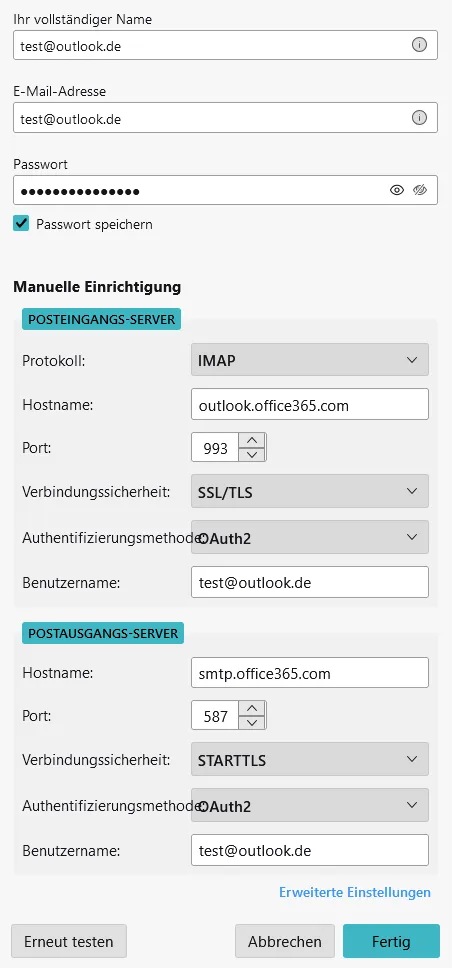The image size is (452, 968).
Task: Increase the outgoing port 587 with the up arrow
Action: pyautogui.click(x=251, y=709)
